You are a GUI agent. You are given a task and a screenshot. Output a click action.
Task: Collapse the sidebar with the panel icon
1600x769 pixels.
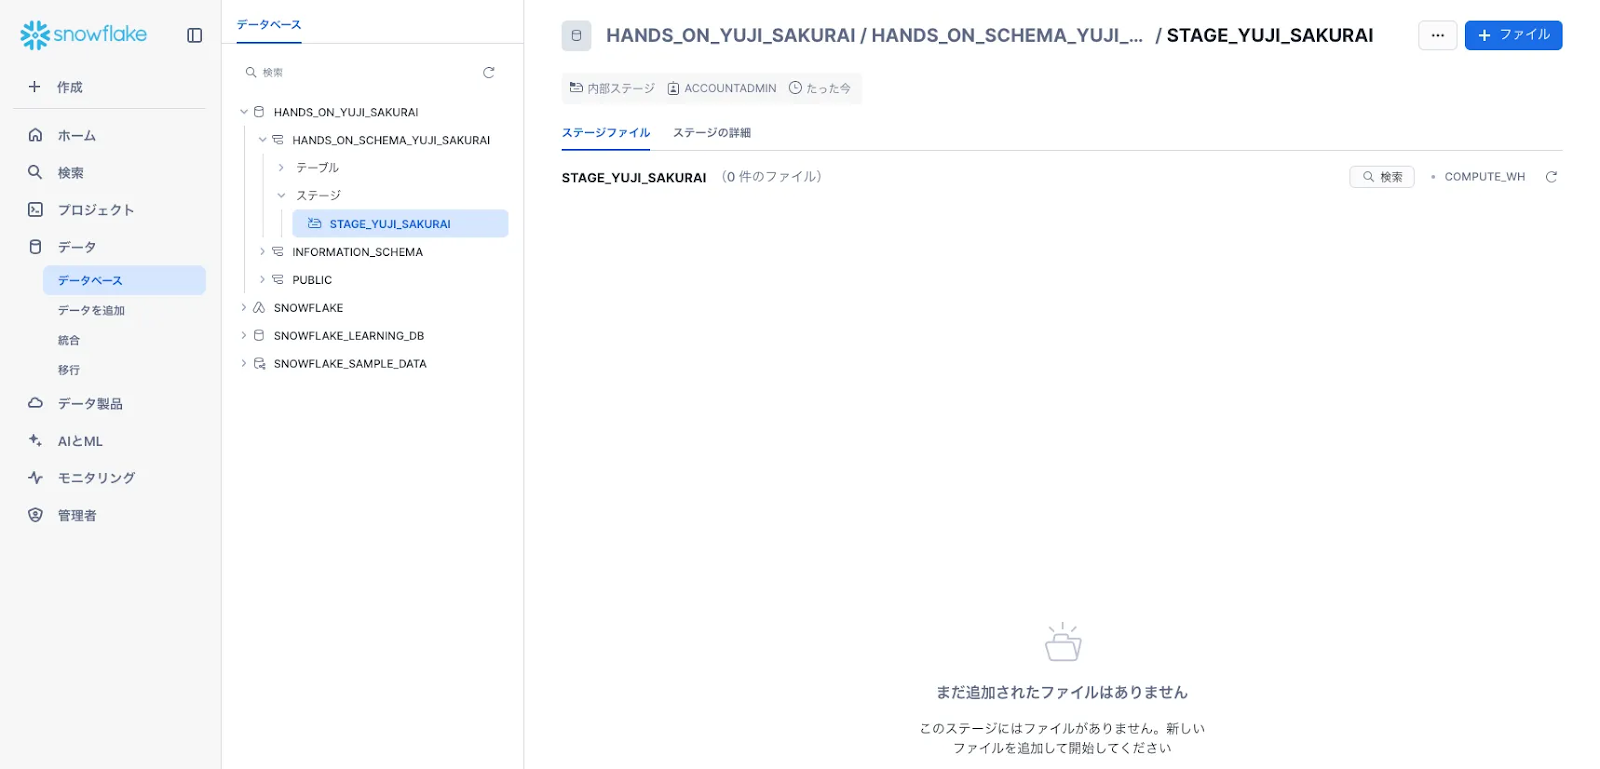click(195, 35)
